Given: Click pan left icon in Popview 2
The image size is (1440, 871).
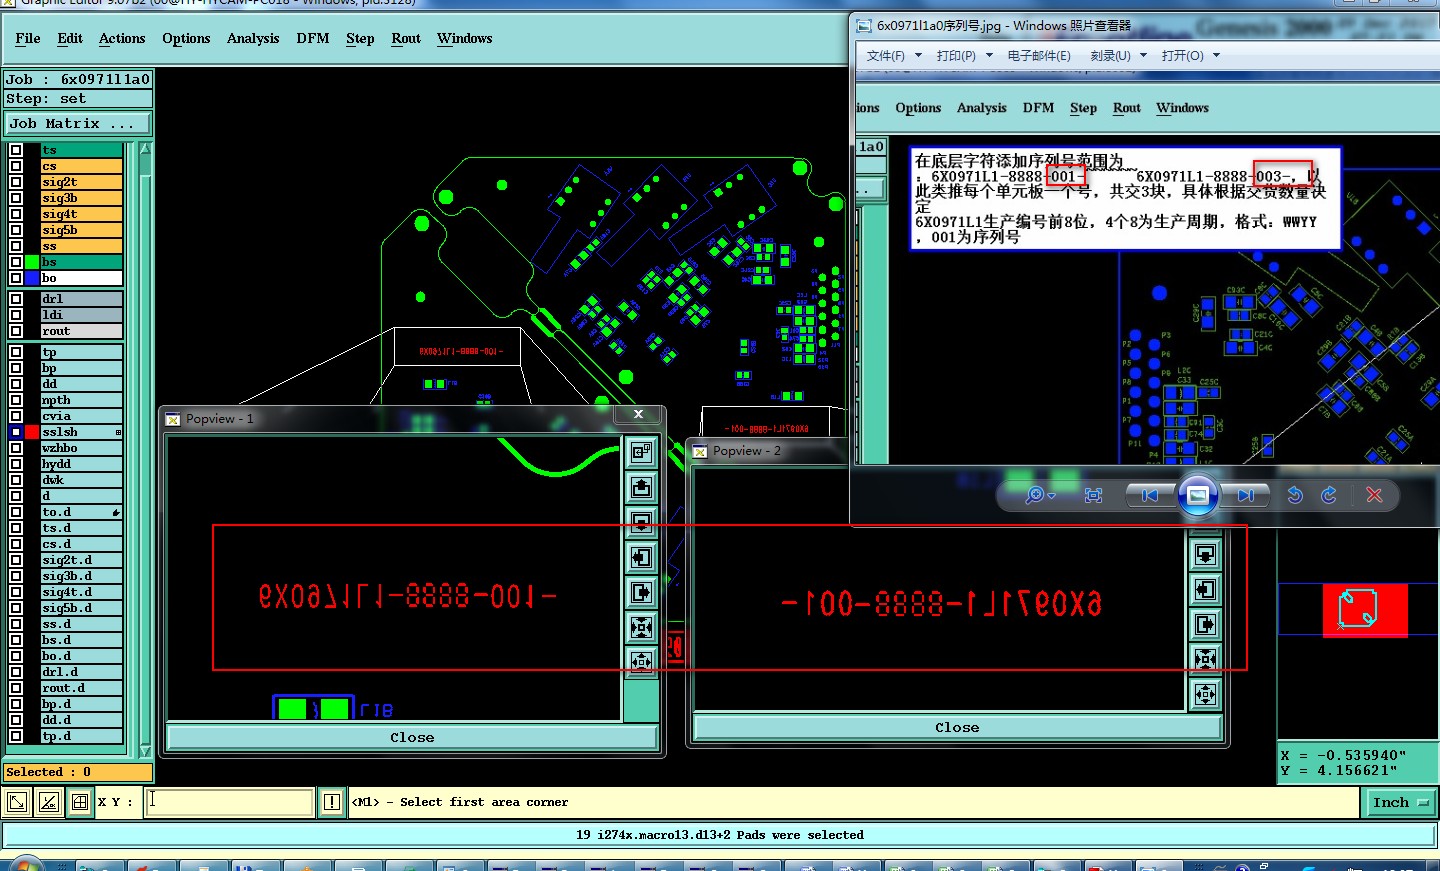Looking at the screenshot, I should pyautogui.click(x=1205, y=590).
